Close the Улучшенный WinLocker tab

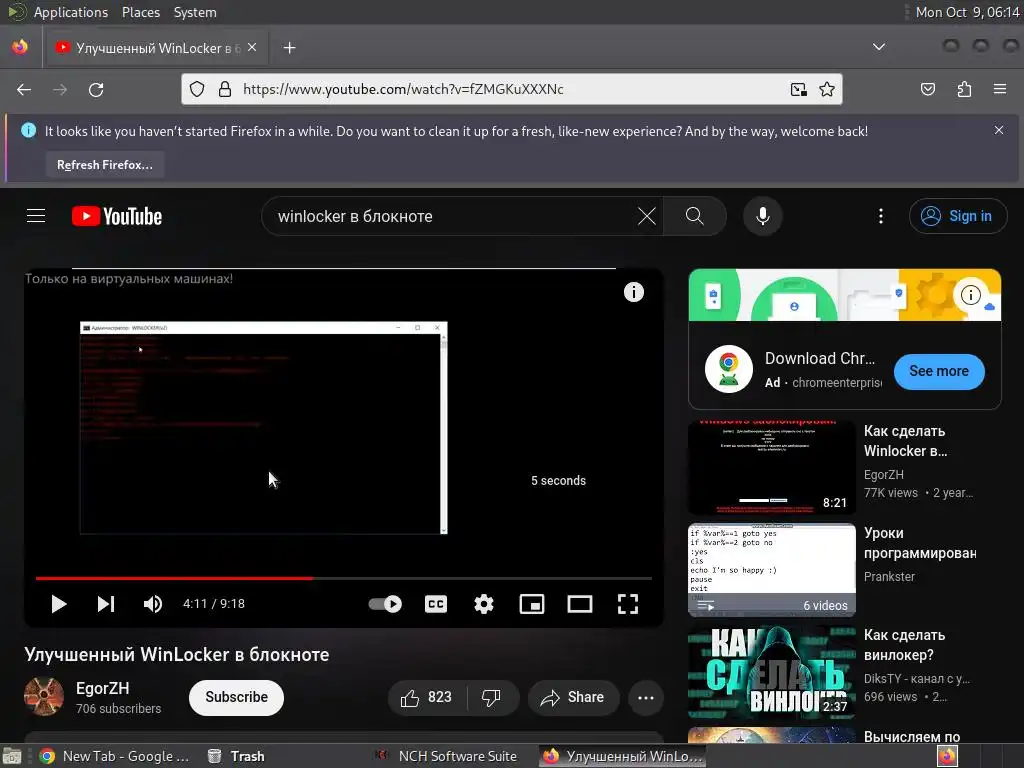point(252,48)
